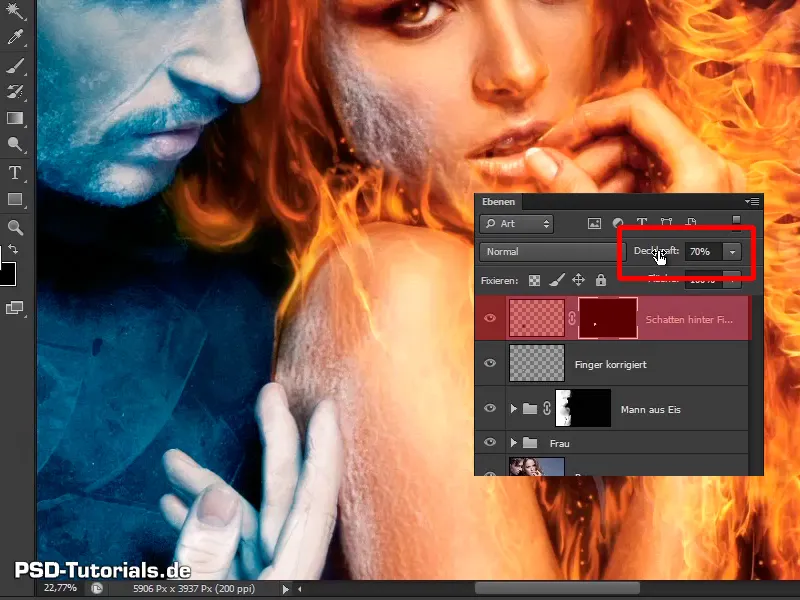Viewport: 800px width, 600px height.
Task: Open status bar document info arrow
Action: (x=285, y=589)
